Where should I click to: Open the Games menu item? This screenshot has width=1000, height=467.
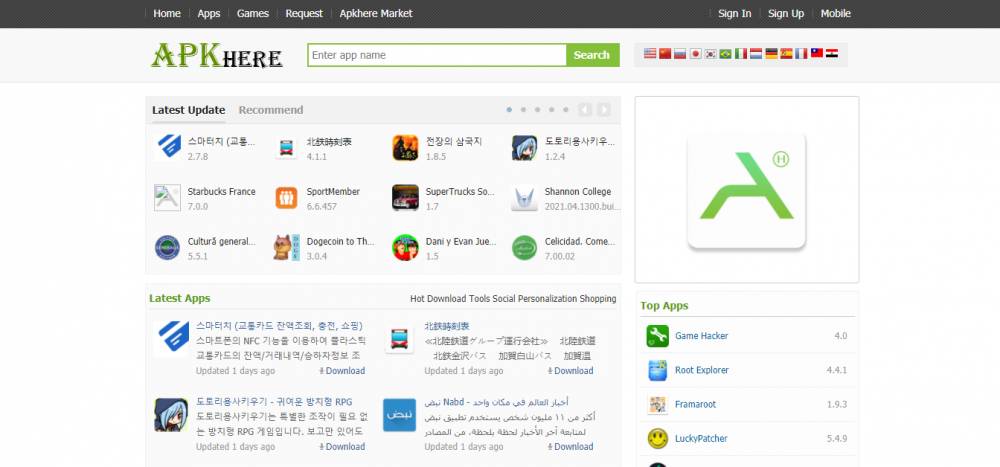[x=253, y=13]
